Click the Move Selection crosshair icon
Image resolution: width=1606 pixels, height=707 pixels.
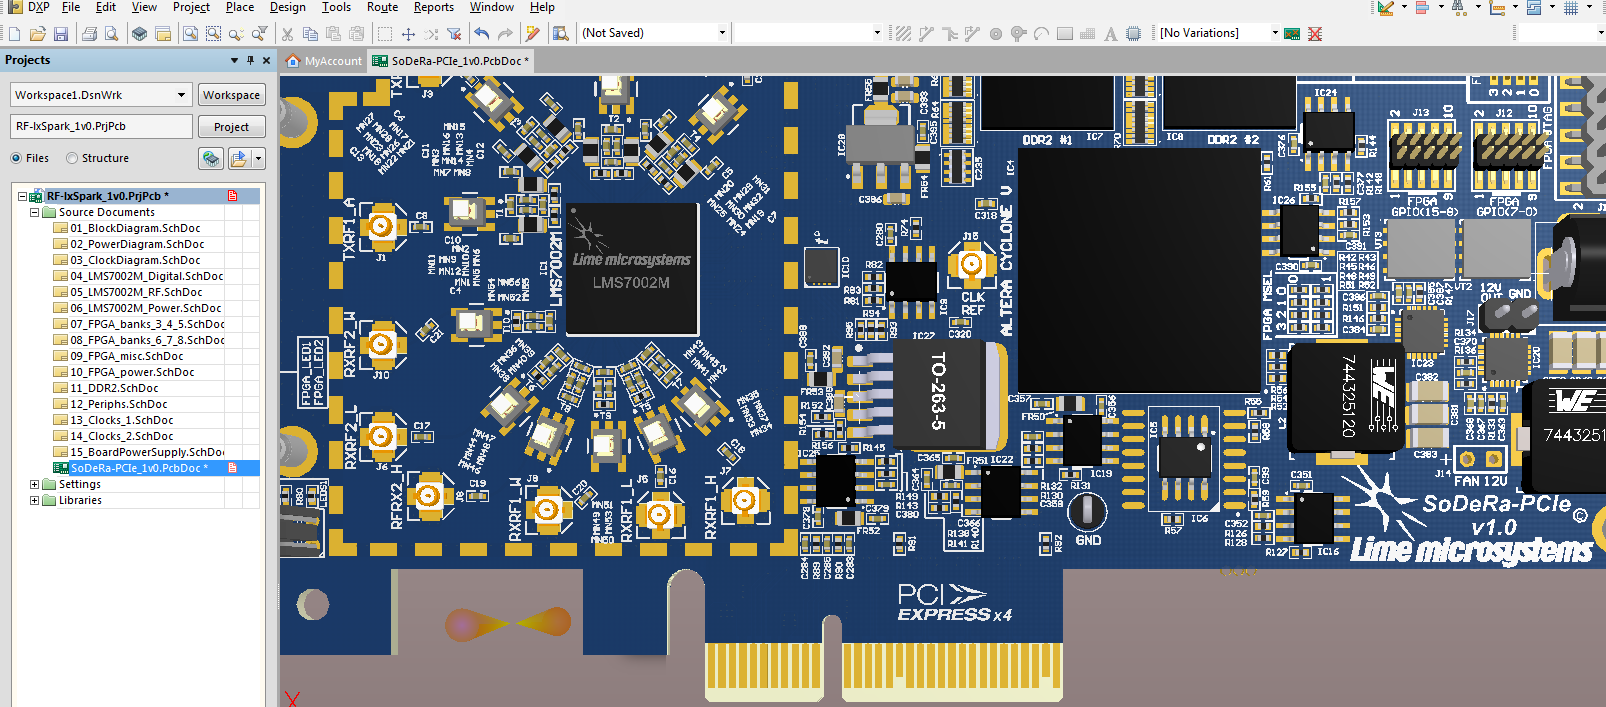(x=408, y=34)
